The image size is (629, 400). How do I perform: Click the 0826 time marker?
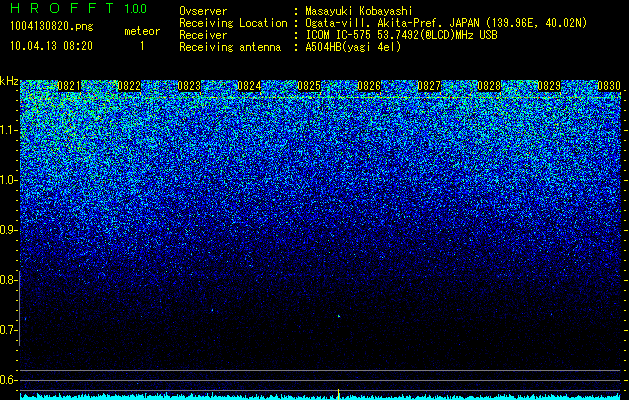369,86
